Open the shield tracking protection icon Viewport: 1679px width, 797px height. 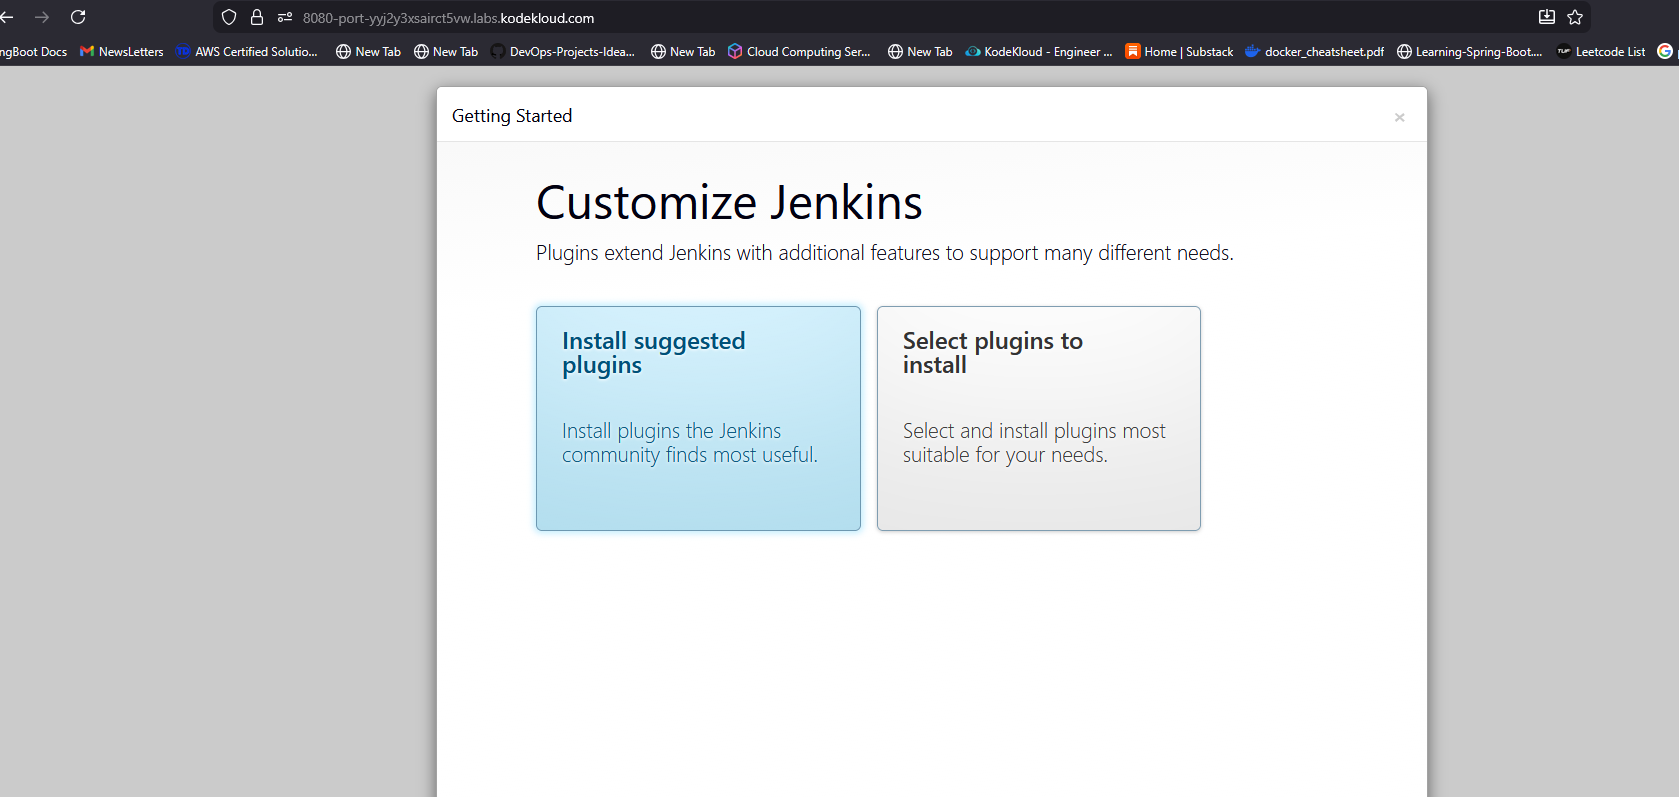click(229, 17)
